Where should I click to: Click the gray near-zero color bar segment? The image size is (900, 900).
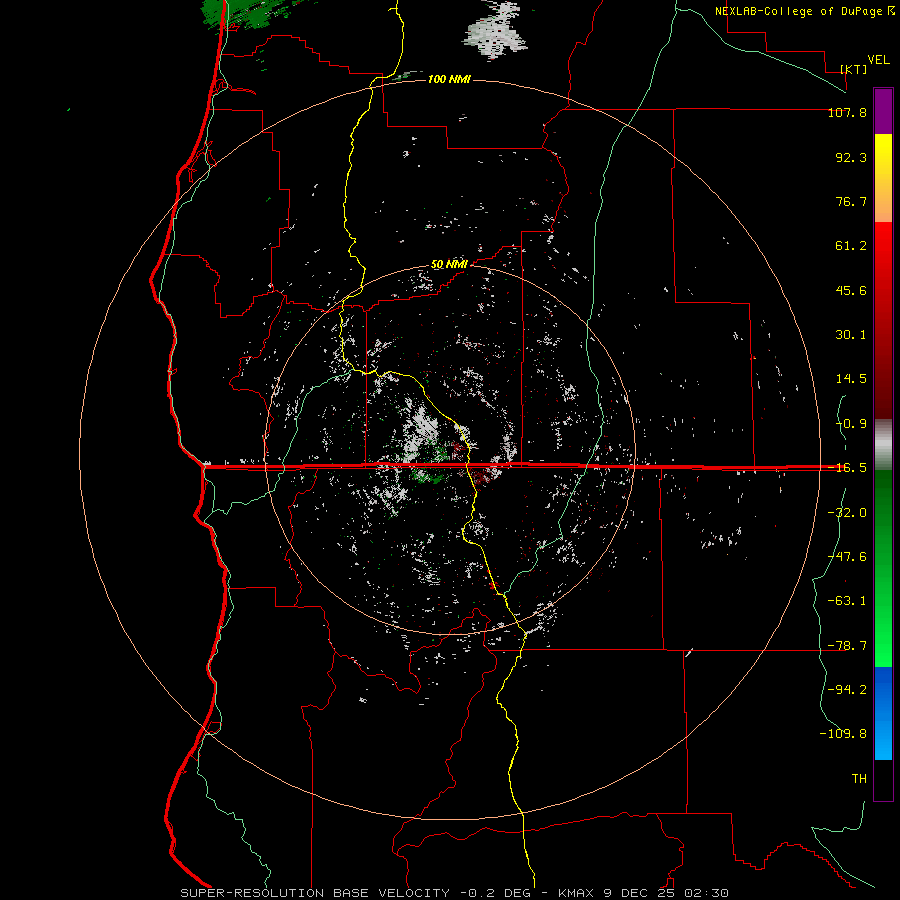tap(883, 445)
